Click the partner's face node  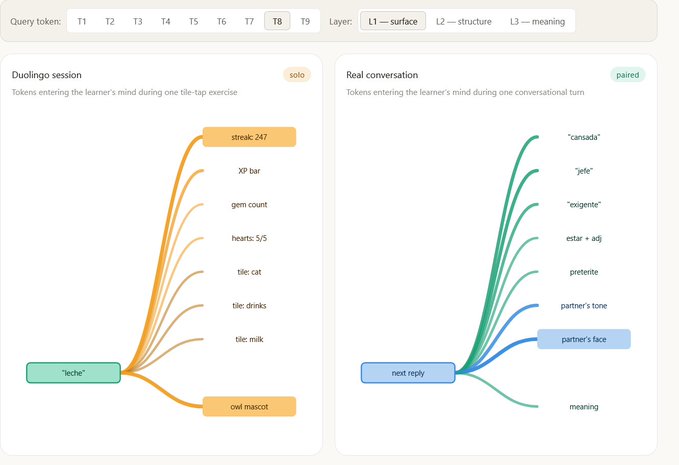584,339
